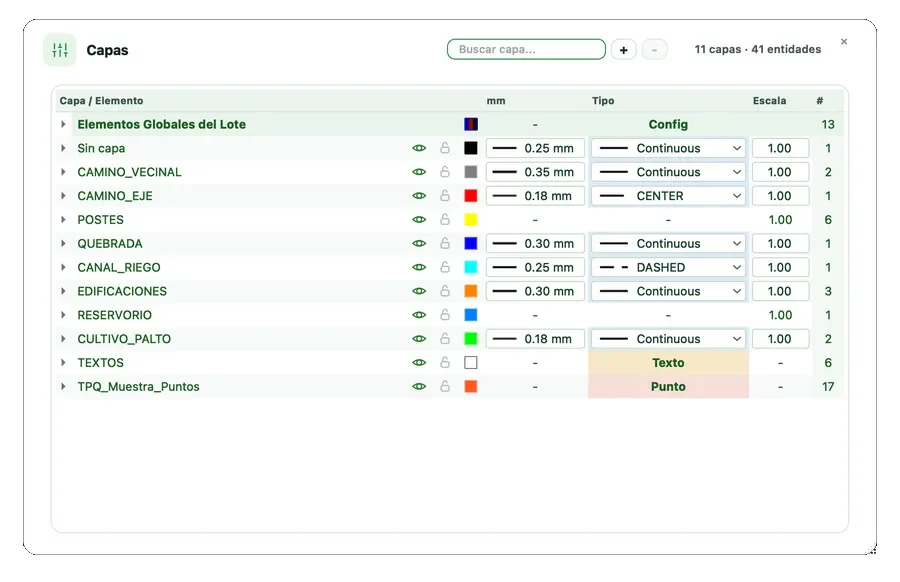
Task: Open line type dropdown for CULTIVO_PALTO
Action: (x=669, y=339)
